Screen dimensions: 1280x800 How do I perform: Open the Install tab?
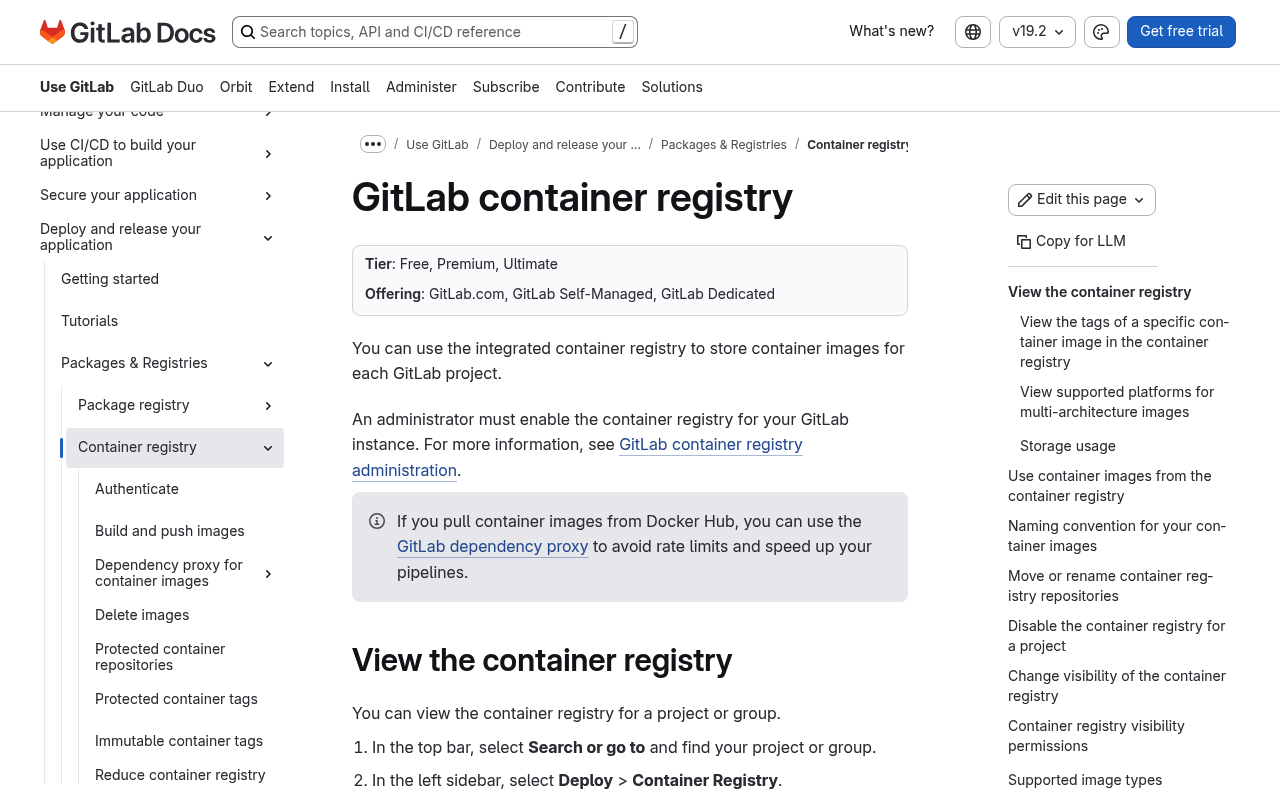(350, 87)
